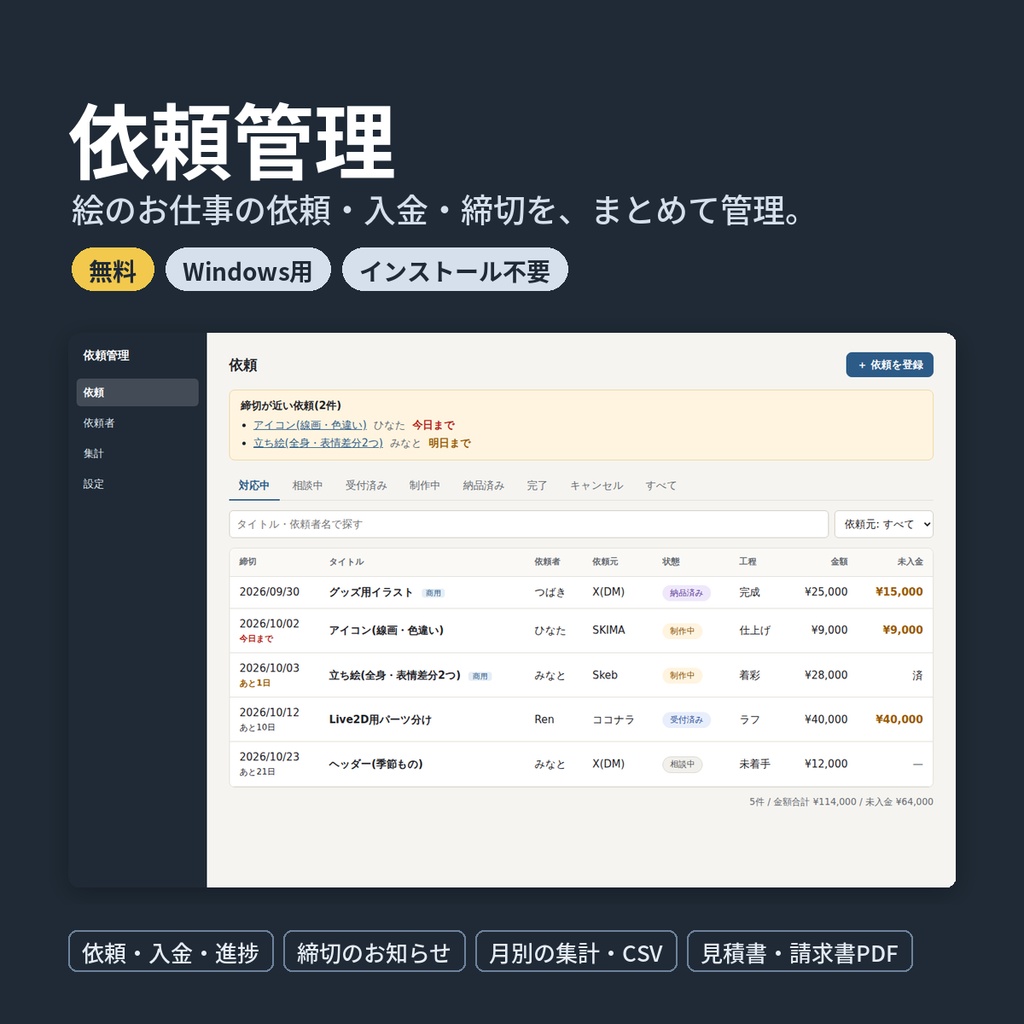Switch to the 相談中 tab
The height and width of the screenshot is (1024, 1024).
(x=307, y=485)
